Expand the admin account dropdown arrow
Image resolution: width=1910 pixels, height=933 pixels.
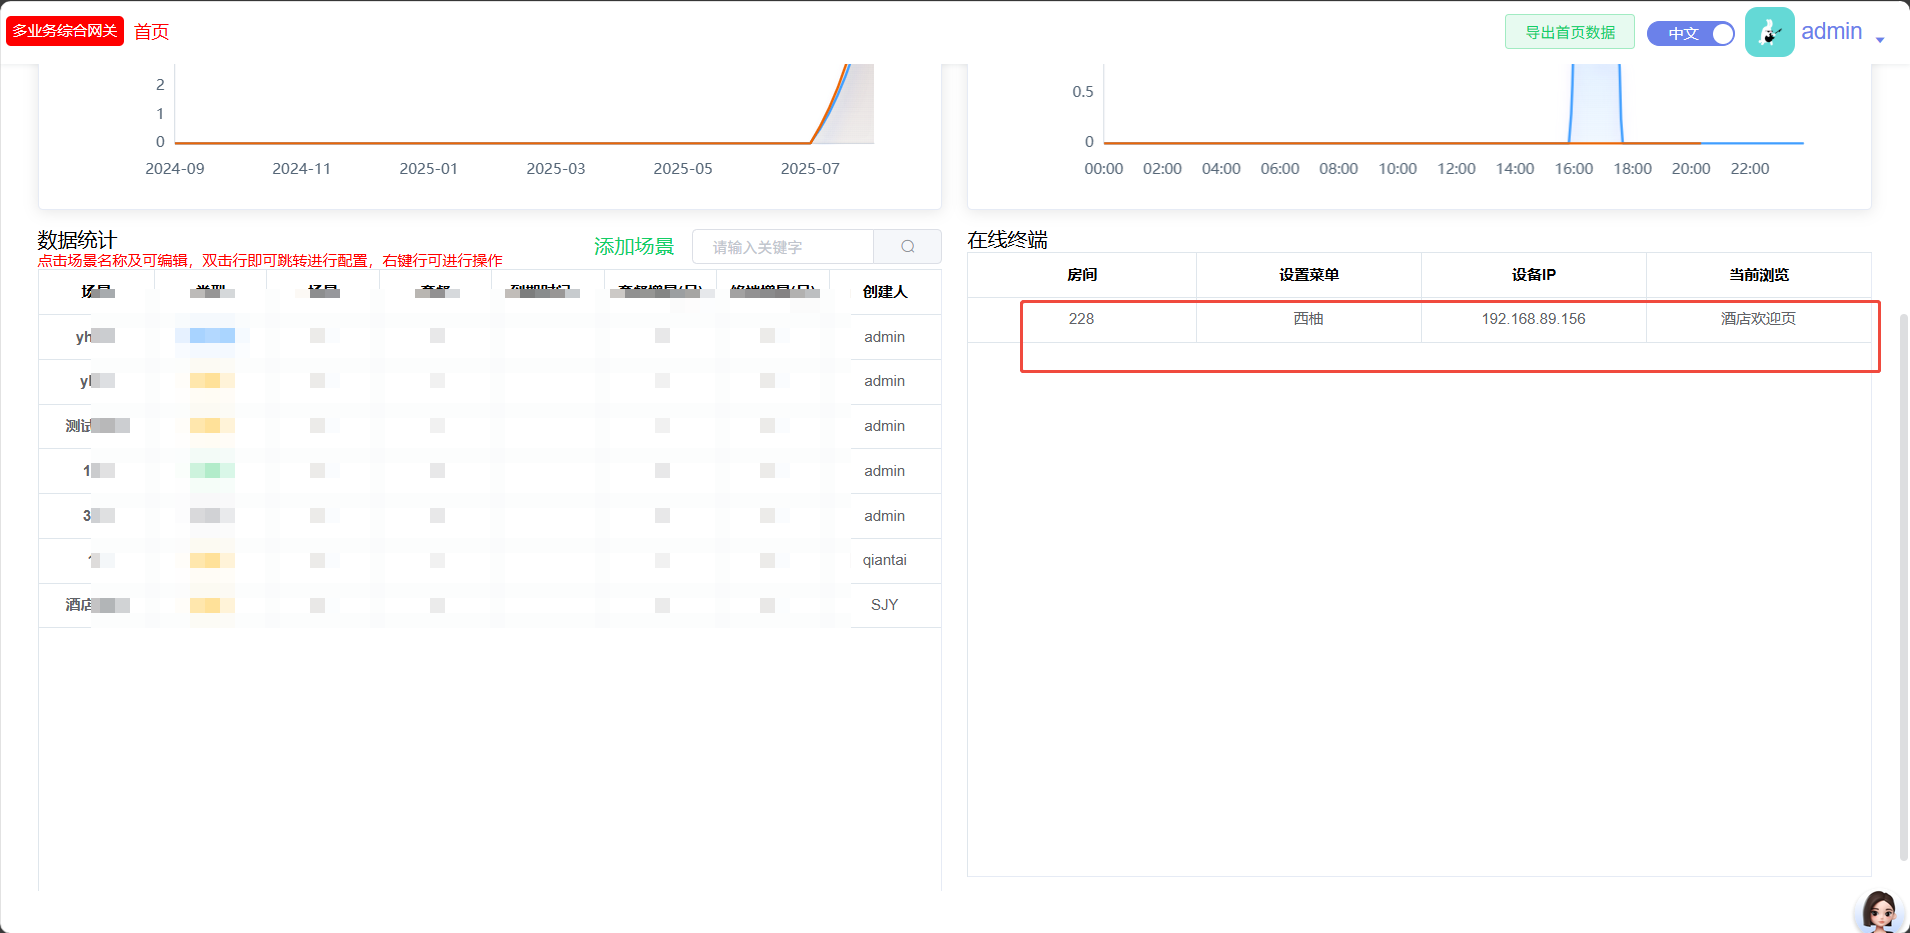point(1880,39)
